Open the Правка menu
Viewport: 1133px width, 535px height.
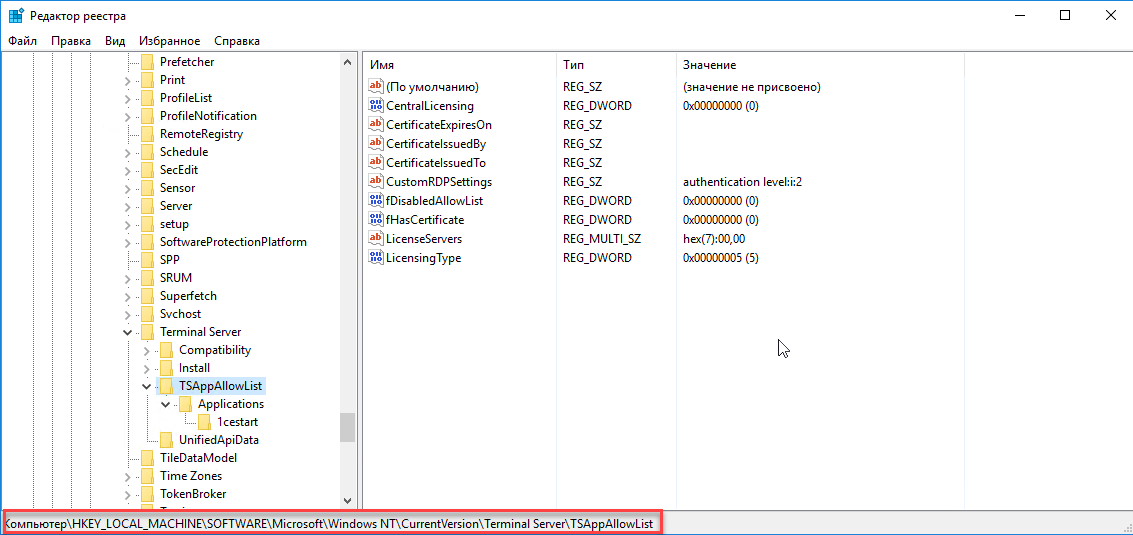[71, 41]
